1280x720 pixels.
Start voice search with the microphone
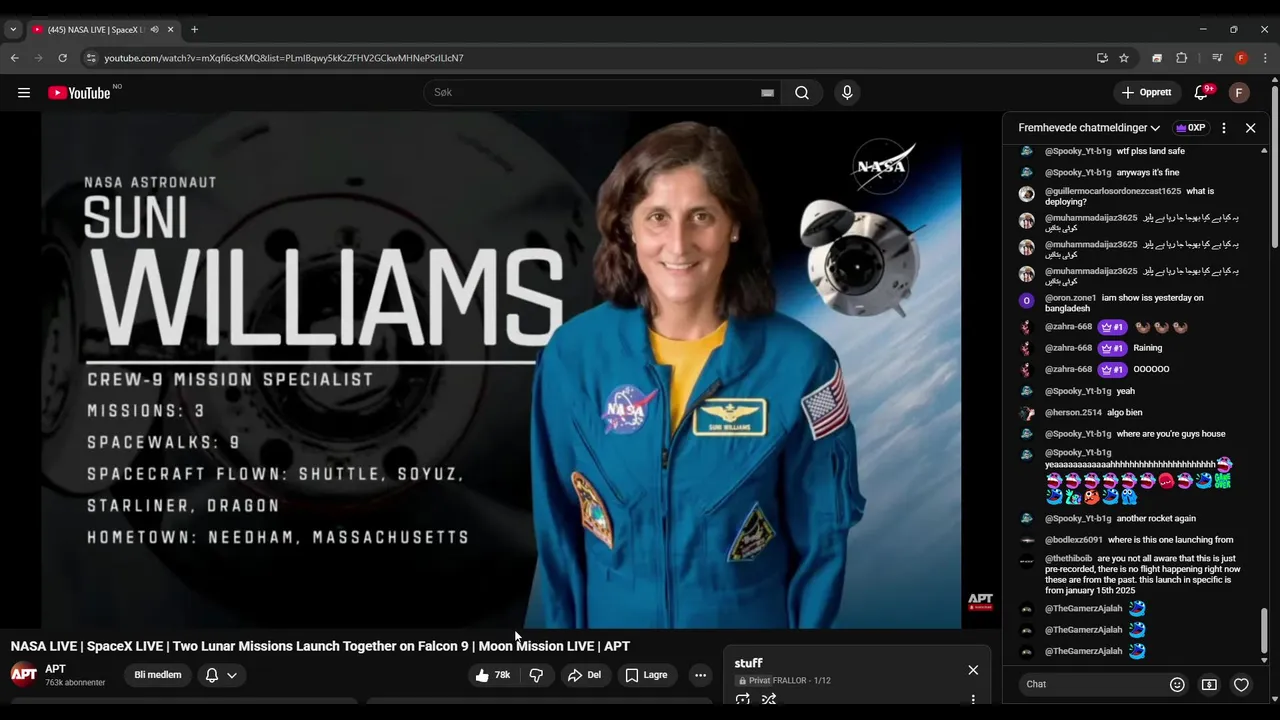pyautogui.click(x=847, y=93)
